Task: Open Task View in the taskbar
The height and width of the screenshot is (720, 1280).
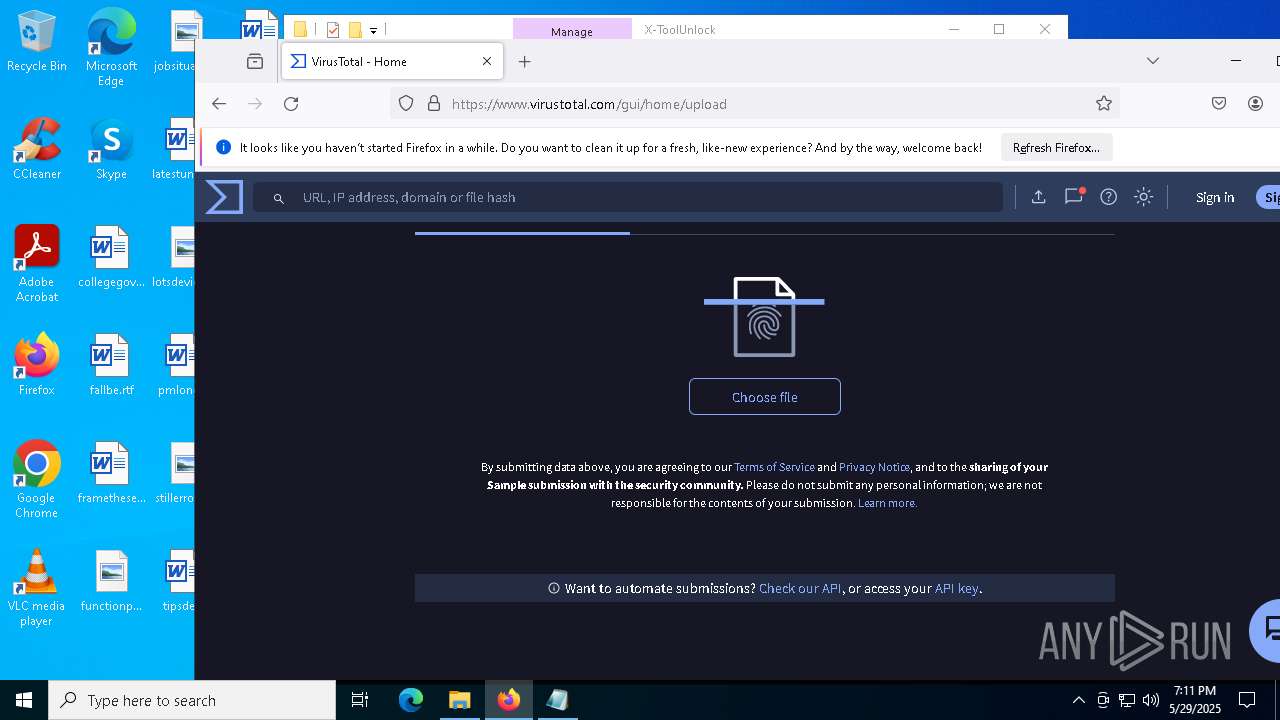Action: click(x=360, y=700)
